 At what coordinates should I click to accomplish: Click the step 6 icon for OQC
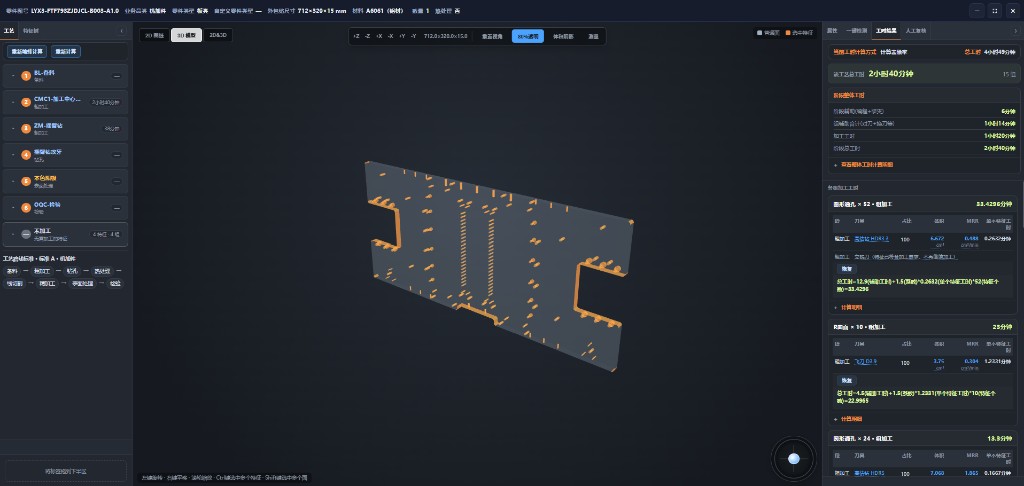pos(26,208)
